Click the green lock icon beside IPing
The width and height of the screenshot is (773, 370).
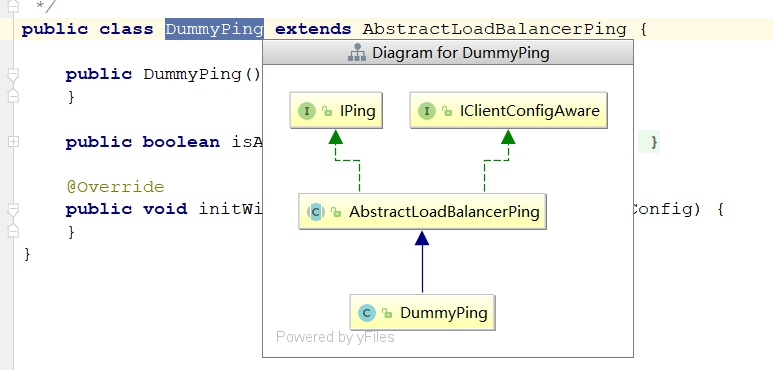click(x=327, y=111)
